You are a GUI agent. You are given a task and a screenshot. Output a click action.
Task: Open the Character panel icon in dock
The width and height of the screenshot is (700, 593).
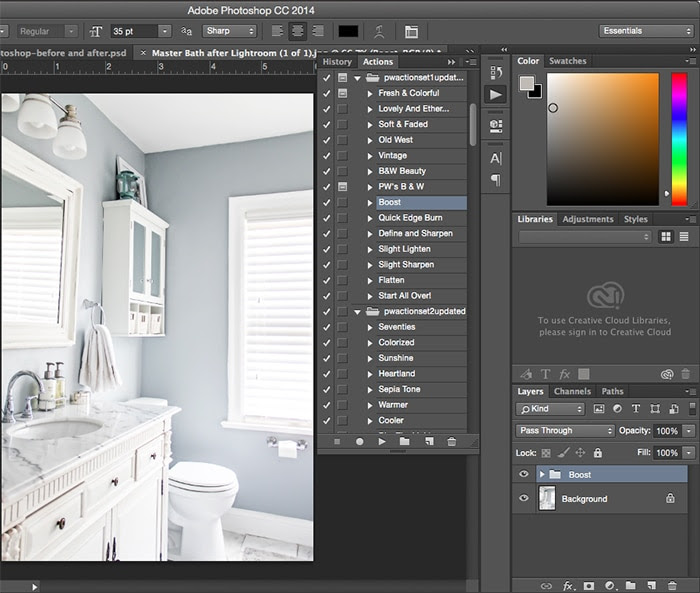[496, 158]
